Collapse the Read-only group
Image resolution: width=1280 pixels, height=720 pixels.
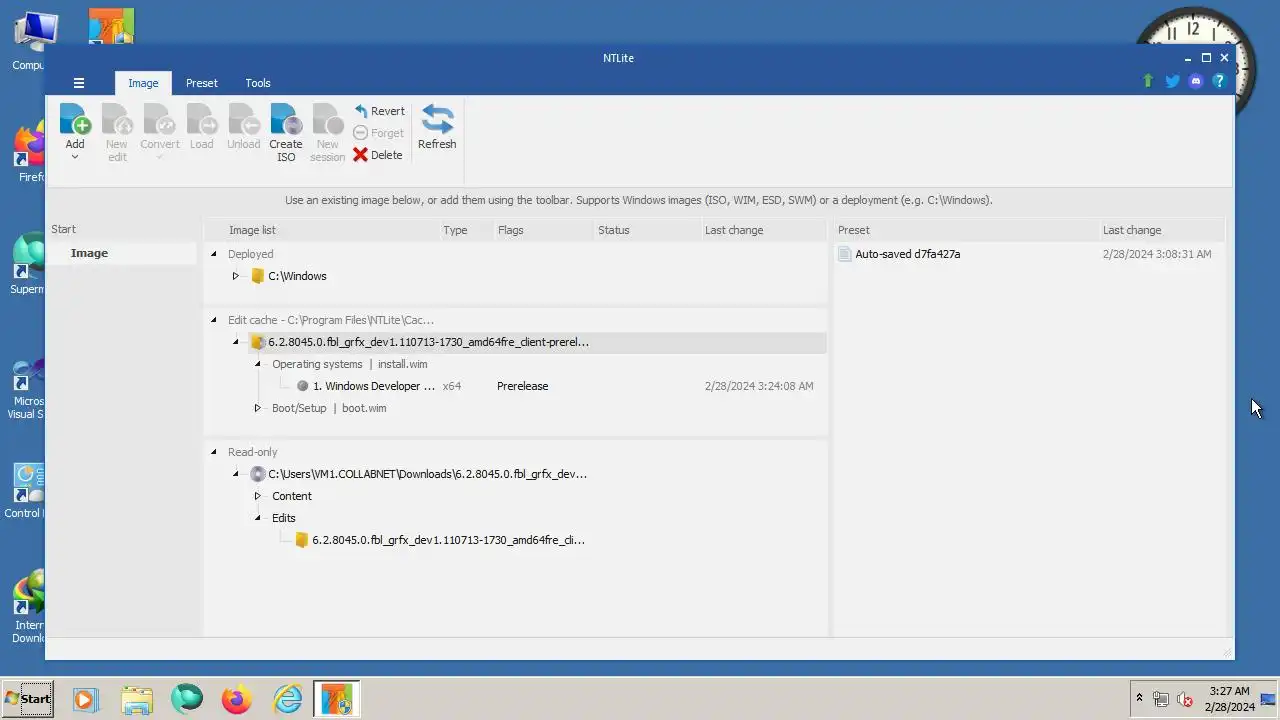[x=213, y=452]
